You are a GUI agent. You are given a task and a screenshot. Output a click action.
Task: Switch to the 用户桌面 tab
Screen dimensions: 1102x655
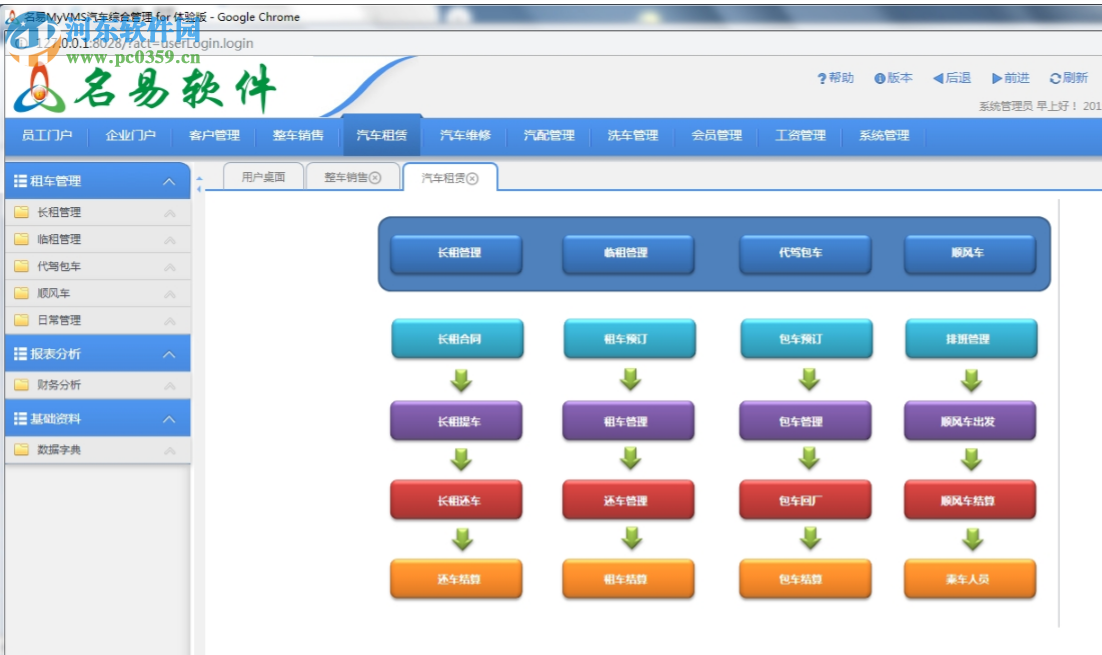pyautogui.click(x=266, y=175)
